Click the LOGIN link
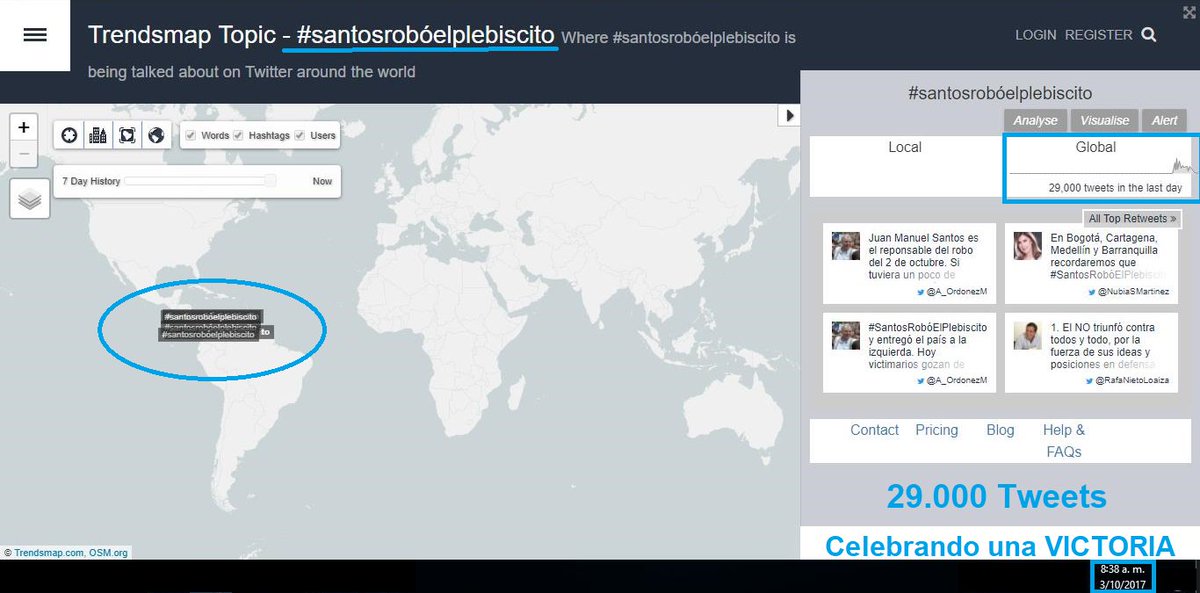1200x593 pixels. tap(1035, 35)
